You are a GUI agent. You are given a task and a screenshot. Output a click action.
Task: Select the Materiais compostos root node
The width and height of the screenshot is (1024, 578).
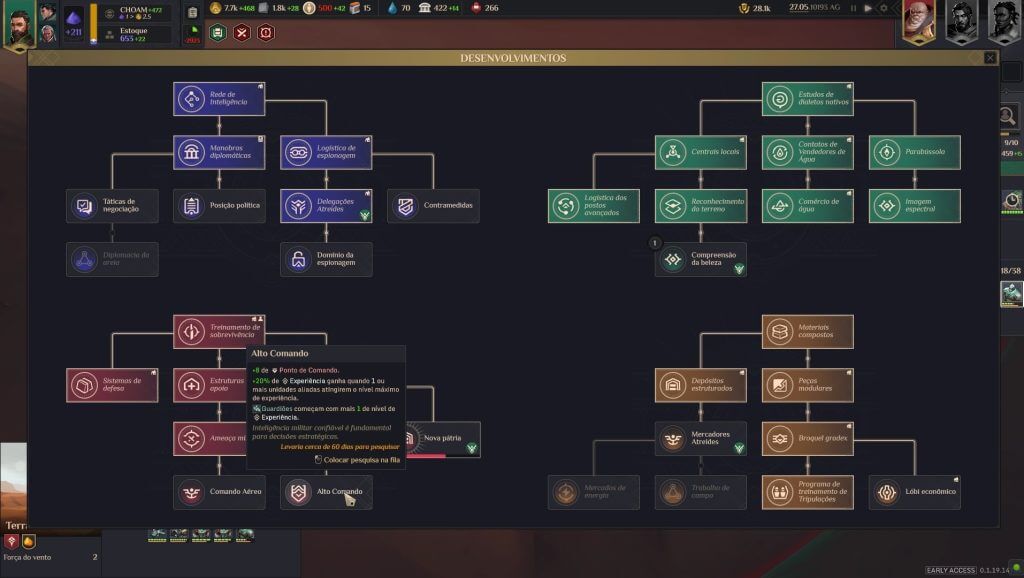pos(807,331)
